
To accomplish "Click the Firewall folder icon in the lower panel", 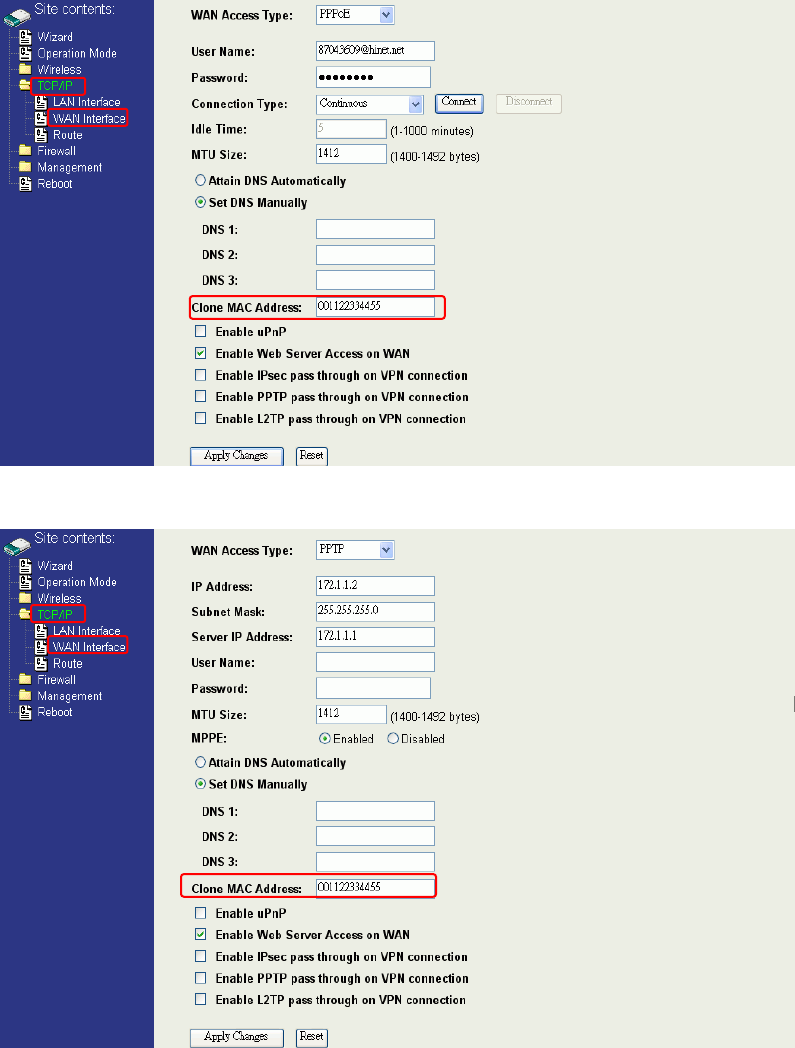I will coord(25,680).
